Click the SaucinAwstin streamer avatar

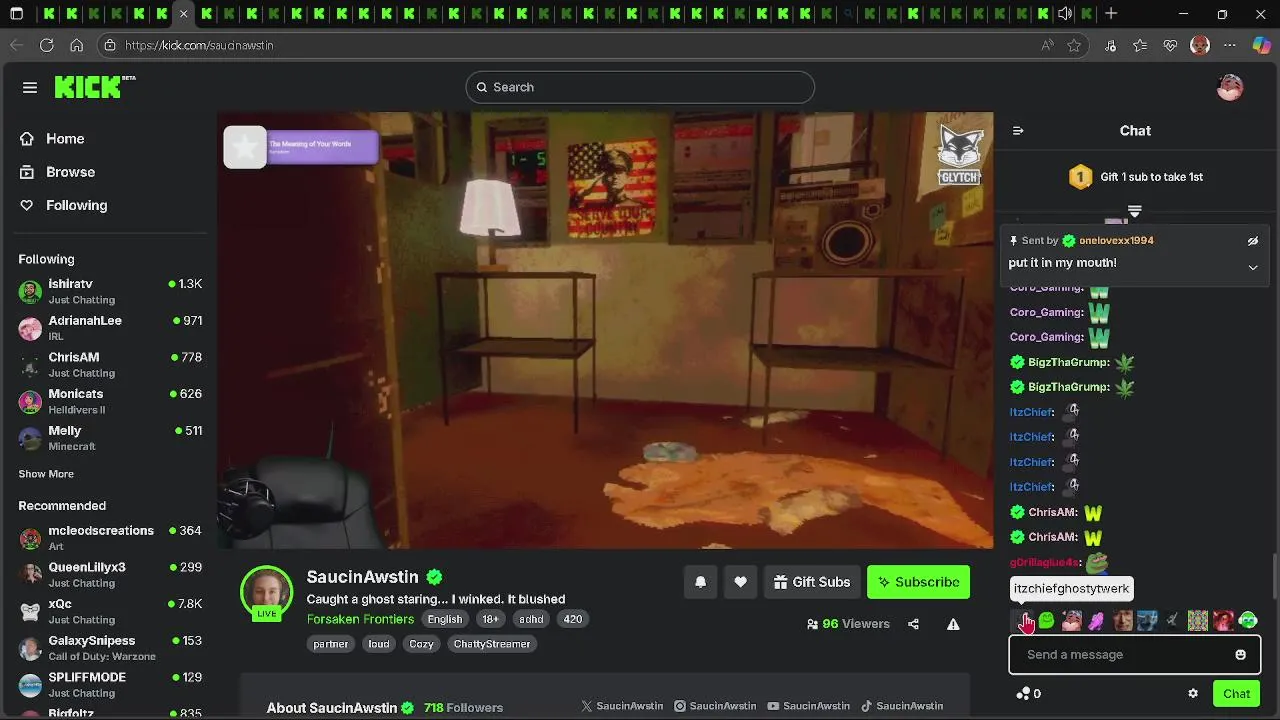[x=266, y=591]
